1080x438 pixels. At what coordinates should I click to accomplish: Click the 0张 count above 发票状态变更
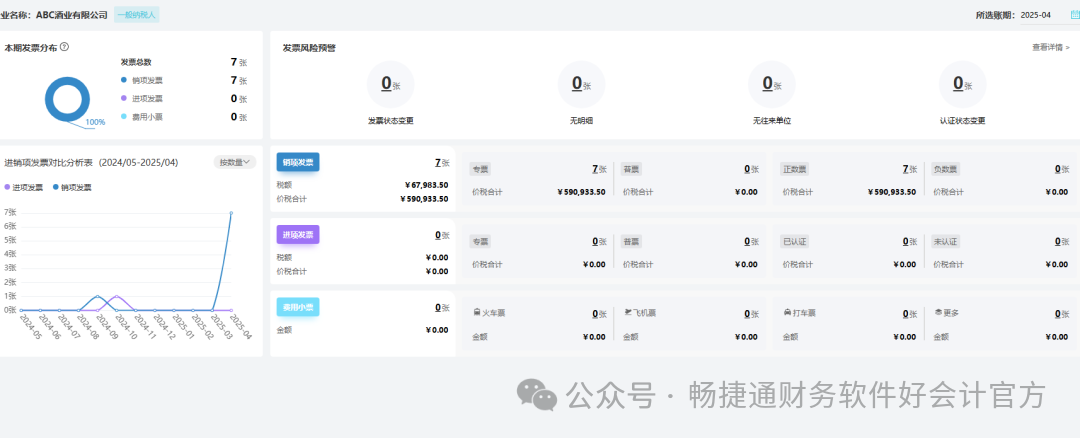point(391,84)
